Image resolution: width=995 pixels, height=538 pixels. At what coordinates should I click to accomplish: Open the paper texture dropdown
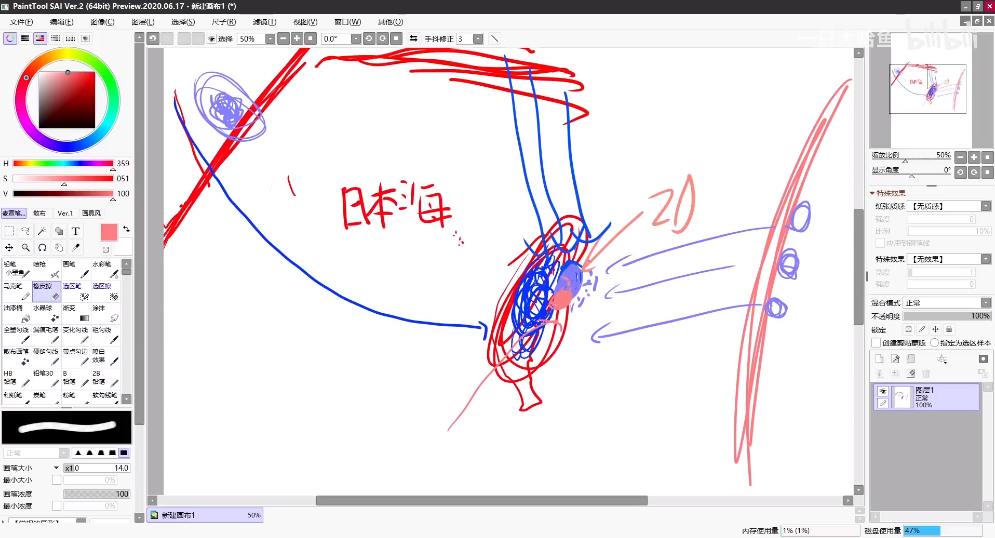(x=985, y=206)
